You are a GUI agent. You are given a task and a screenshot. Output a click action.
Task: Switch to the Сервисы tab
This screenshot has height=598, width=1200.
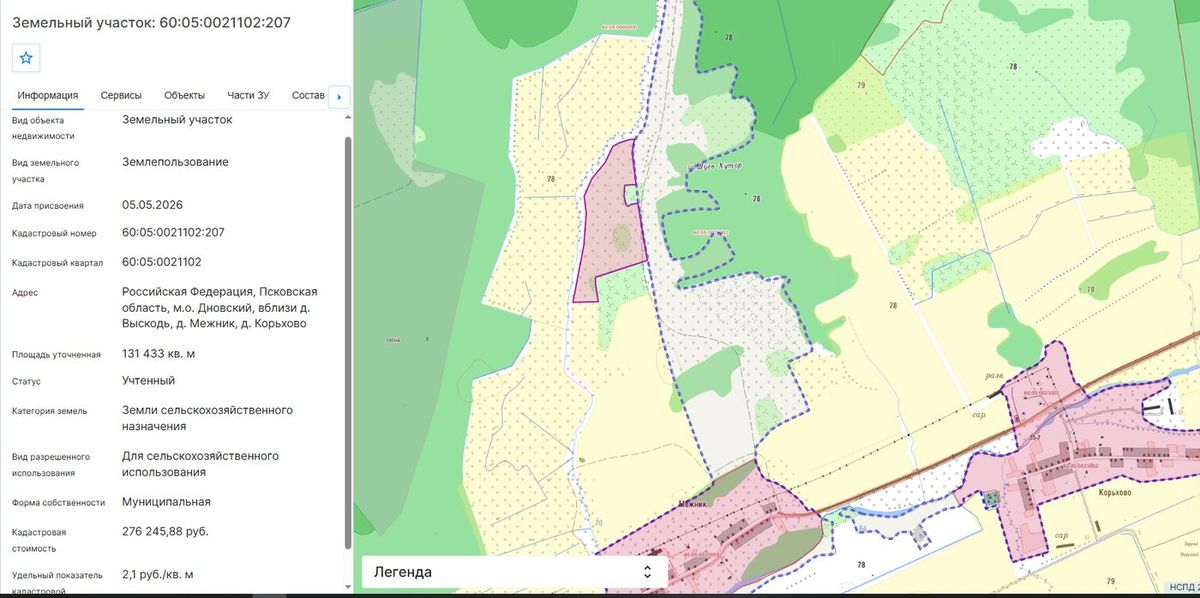click(121, 96)
